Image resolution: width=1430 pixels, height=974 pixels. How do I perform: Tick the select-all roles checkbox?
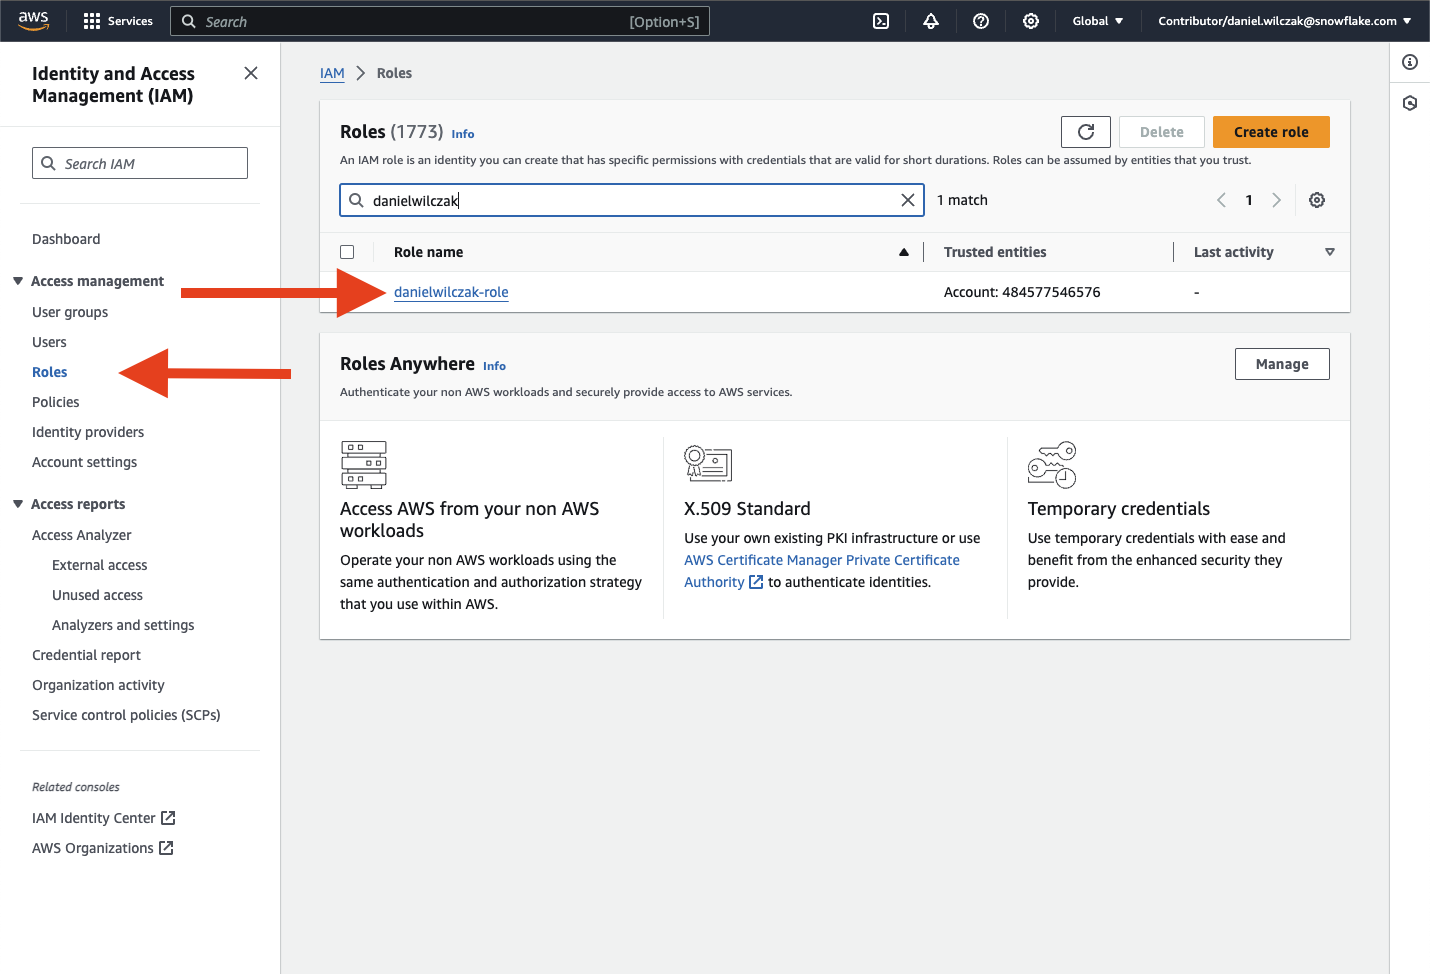[347, 252]
